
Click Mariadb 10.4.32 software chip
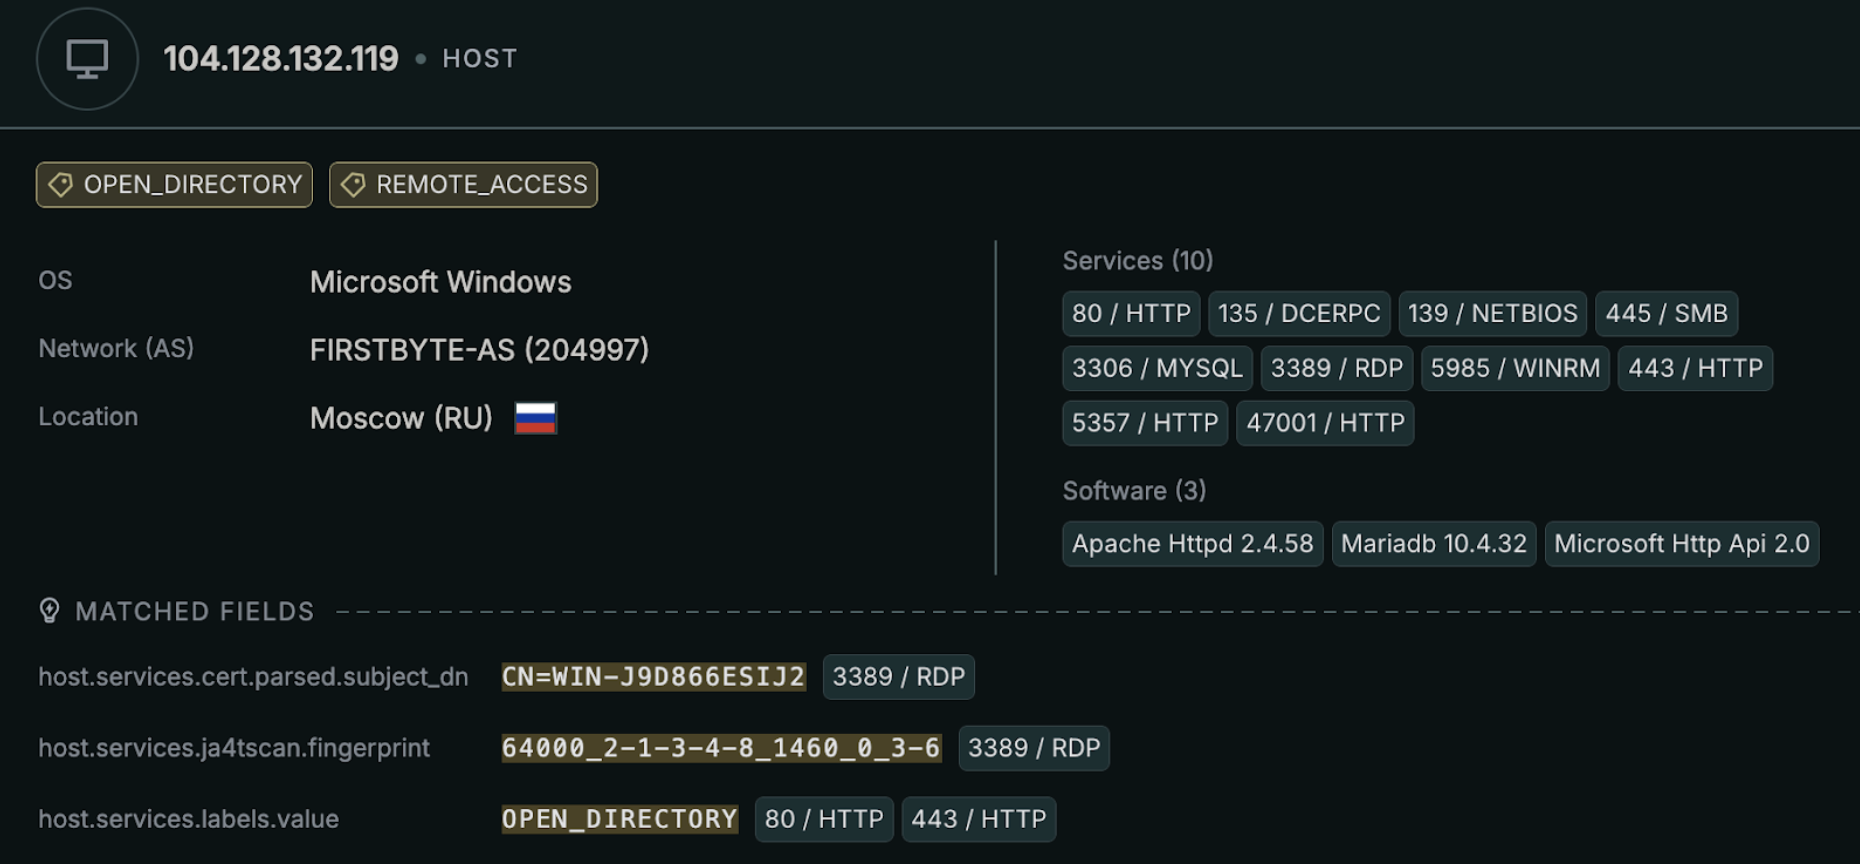[1433, 544]
